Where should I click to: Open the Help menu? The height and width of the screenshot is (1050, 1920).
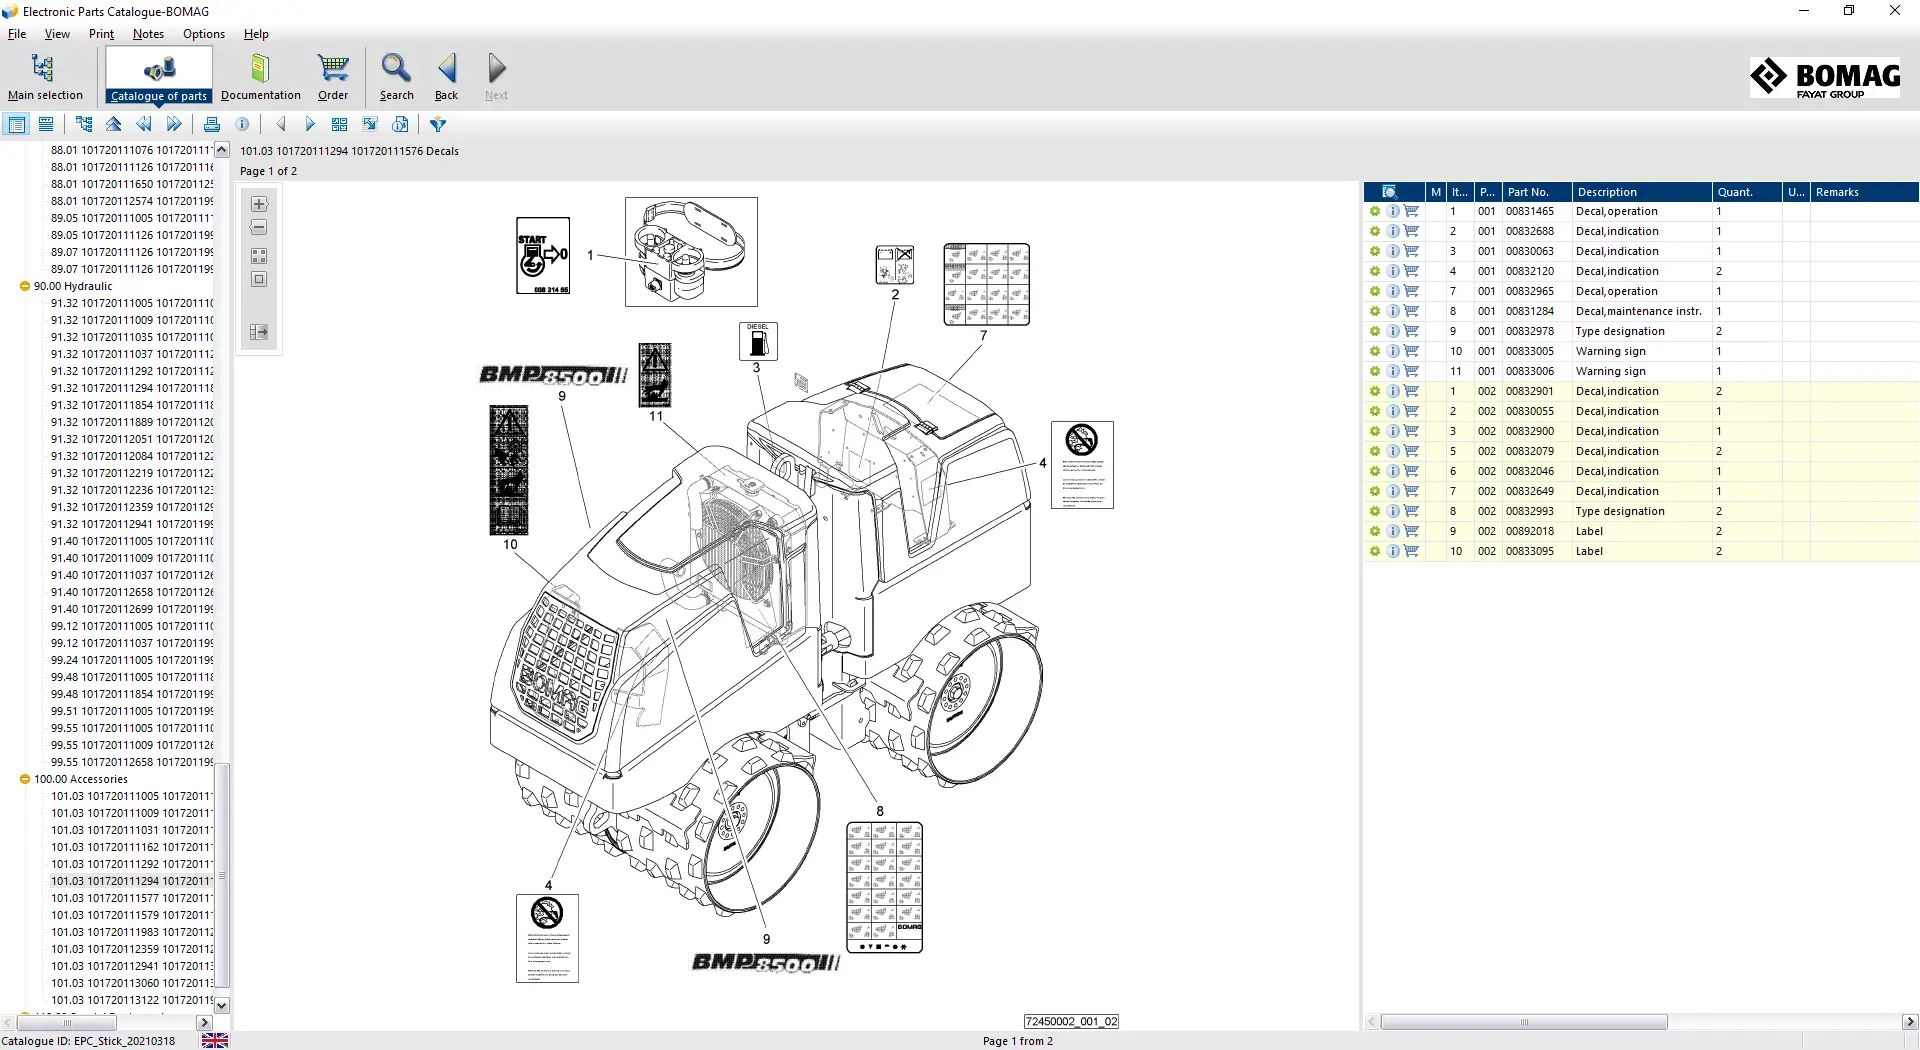click(256, 34)
